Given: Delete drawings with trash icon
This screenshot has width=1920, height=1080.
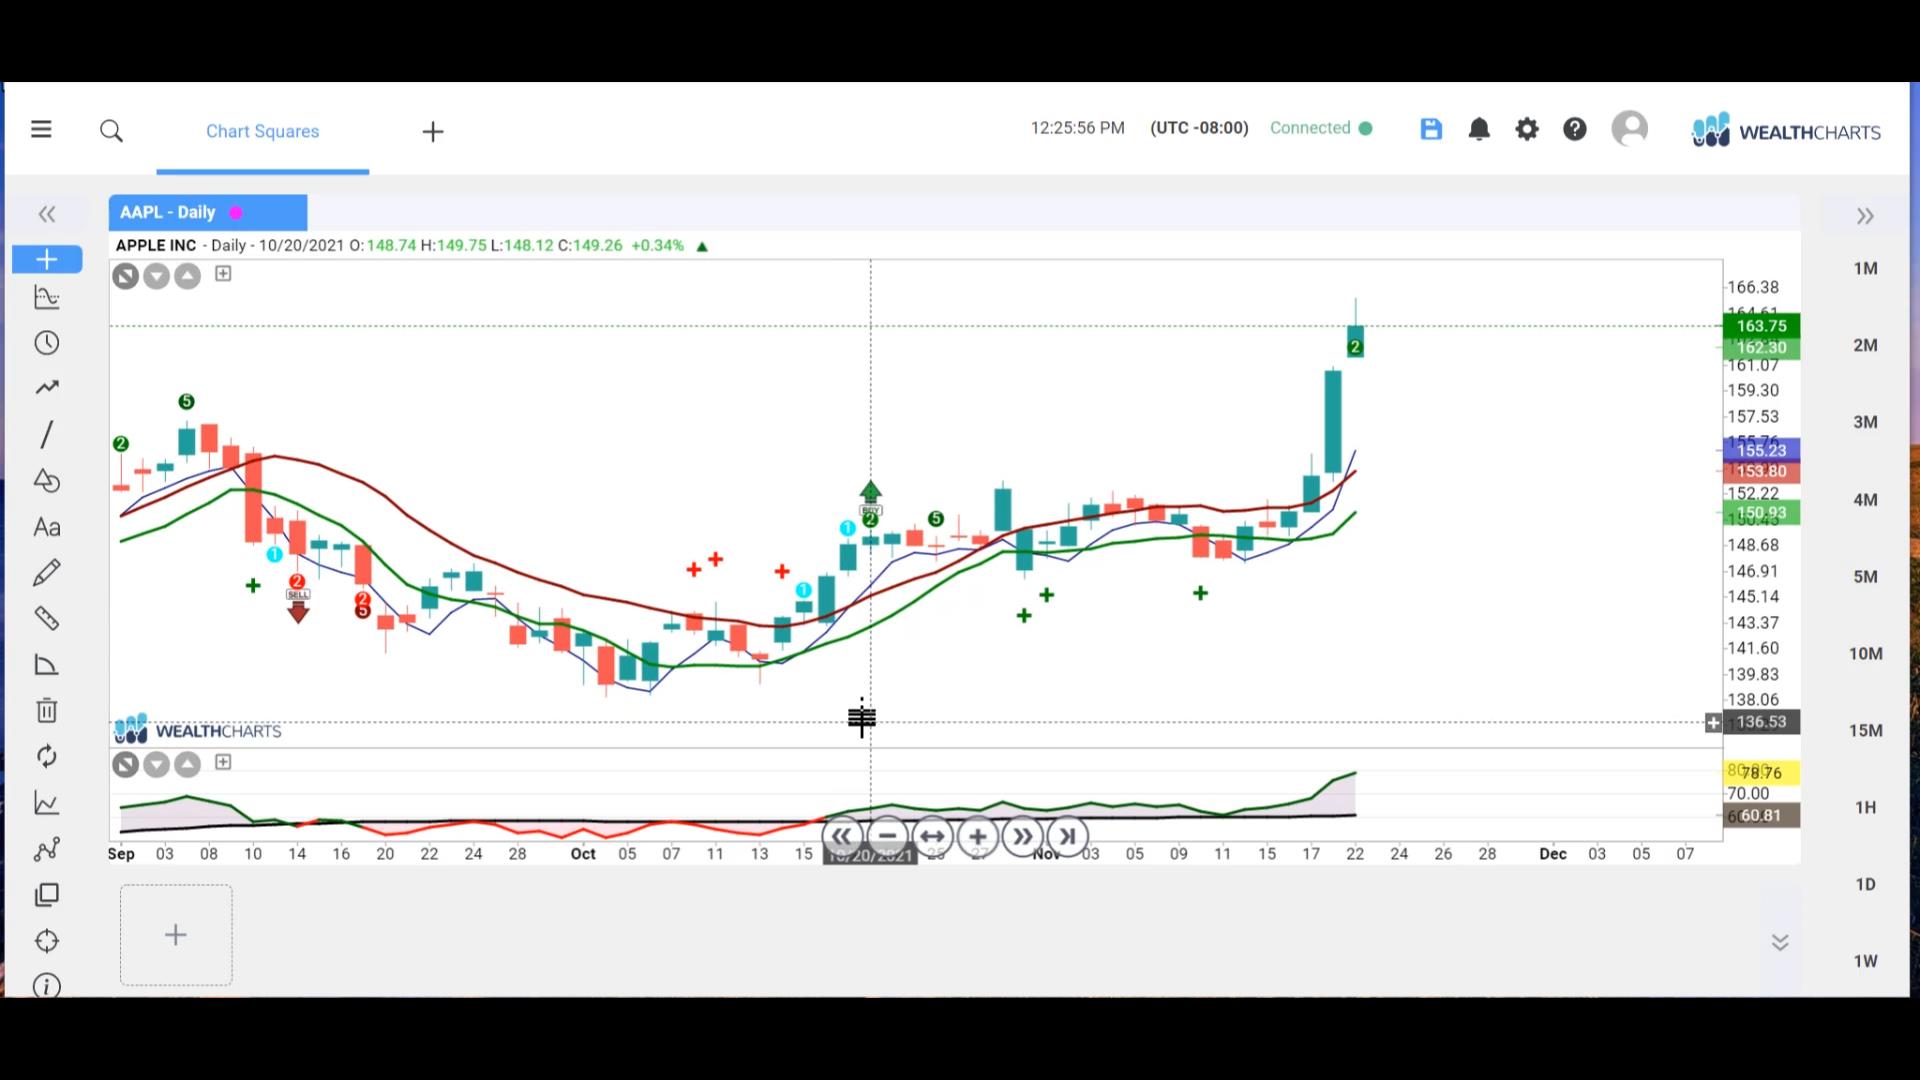Looking at the screenshot, I should tap(47, 710).
